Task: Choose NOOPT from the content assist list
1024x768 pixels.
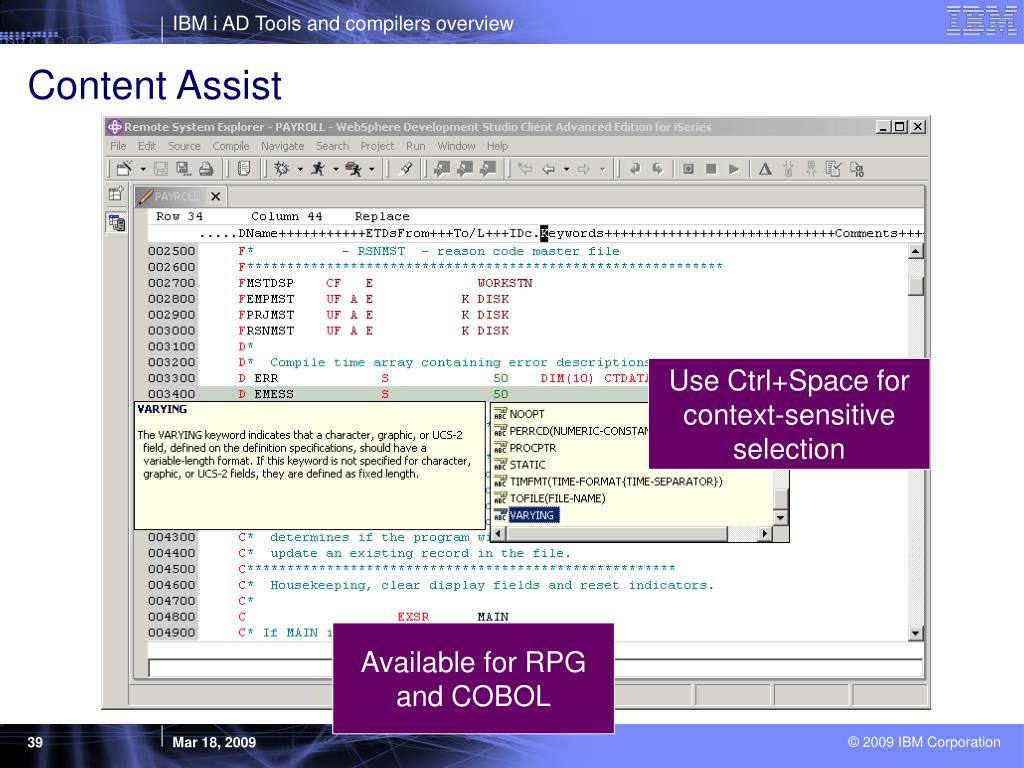Action: 519,413
